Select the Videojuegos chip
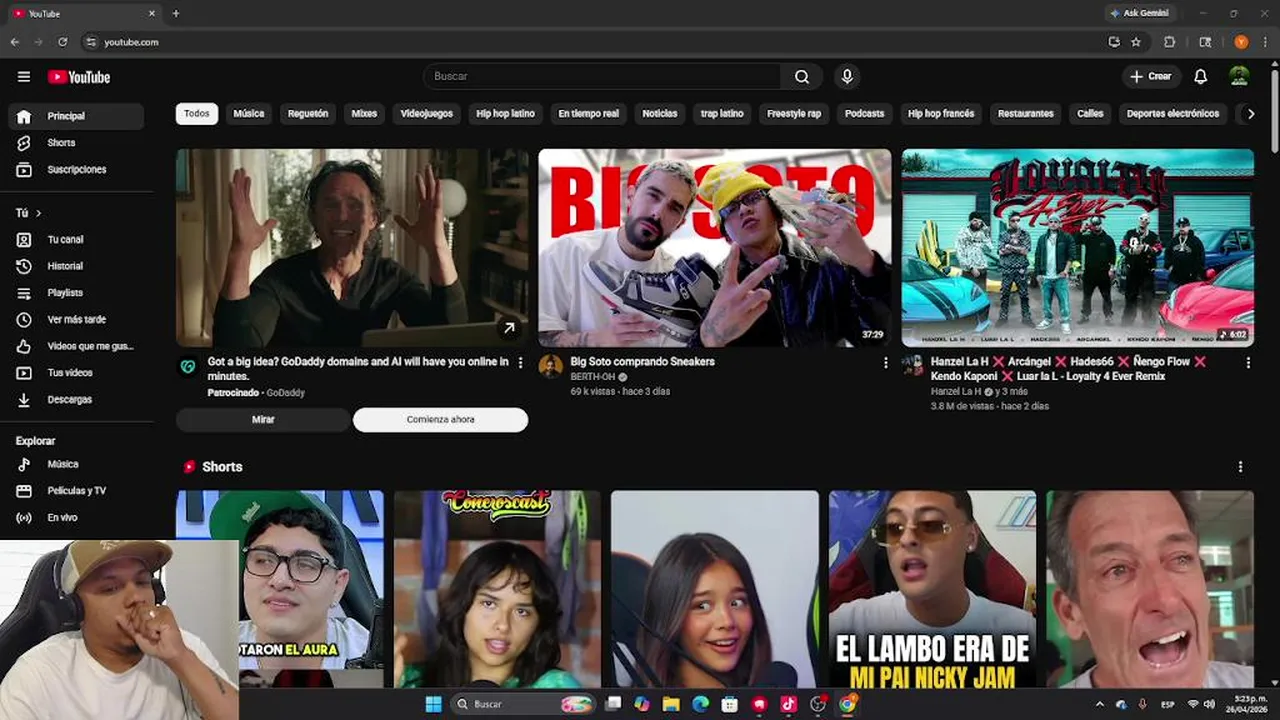Screen dimensions: 1280x720 427,114
